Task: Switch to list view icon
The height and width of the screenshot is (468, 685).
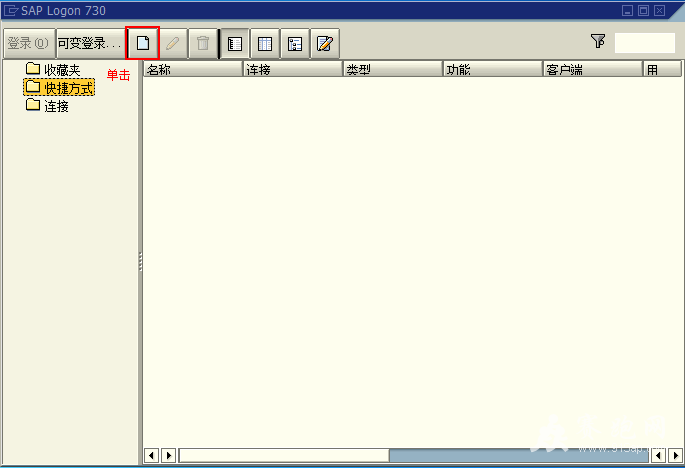Action: pos(235,43)
